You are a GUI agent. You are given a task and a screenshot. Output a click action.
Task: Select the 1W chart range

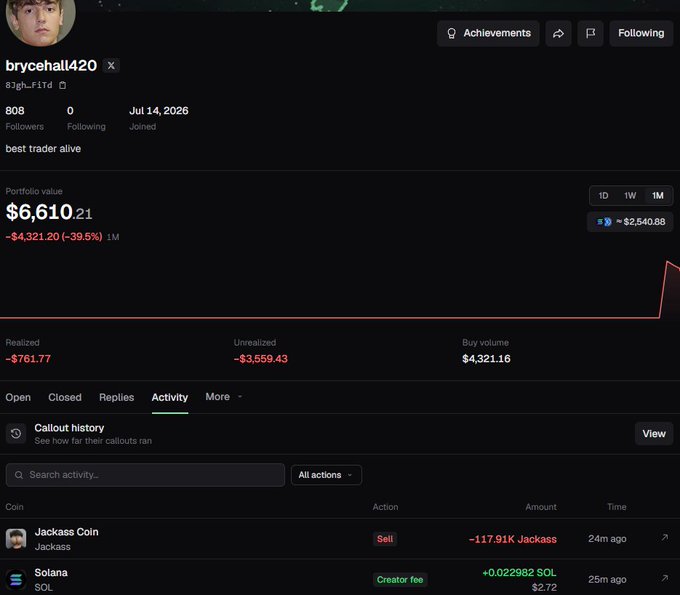(x=630, y=196)
